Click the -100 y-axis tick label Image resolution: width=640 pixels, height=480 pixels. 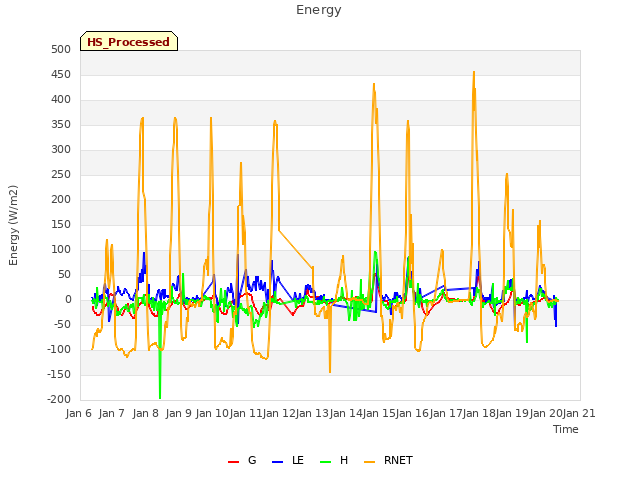click(x=59, y=350)
